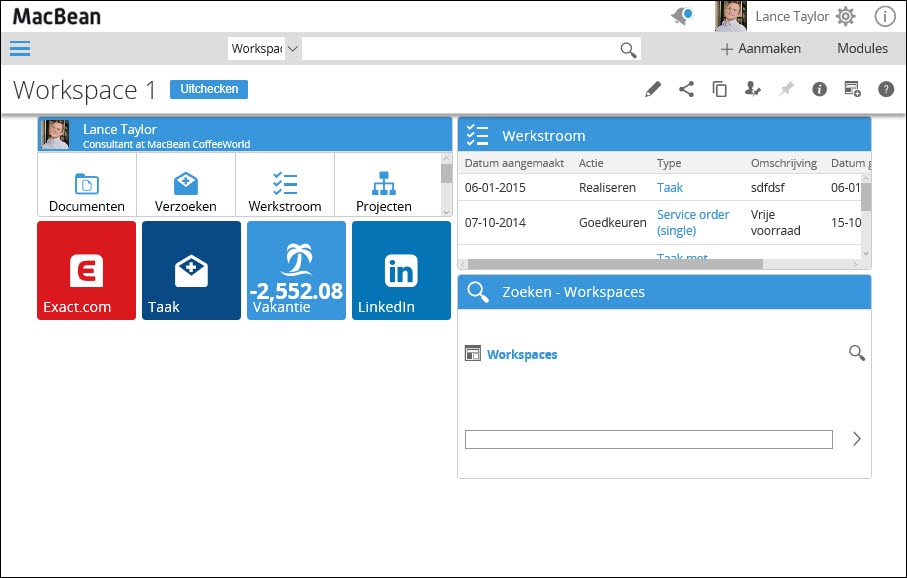Screen dimensions: 907x578
Task: Click Lance Taylor name in top header
Action: point(792,16)
